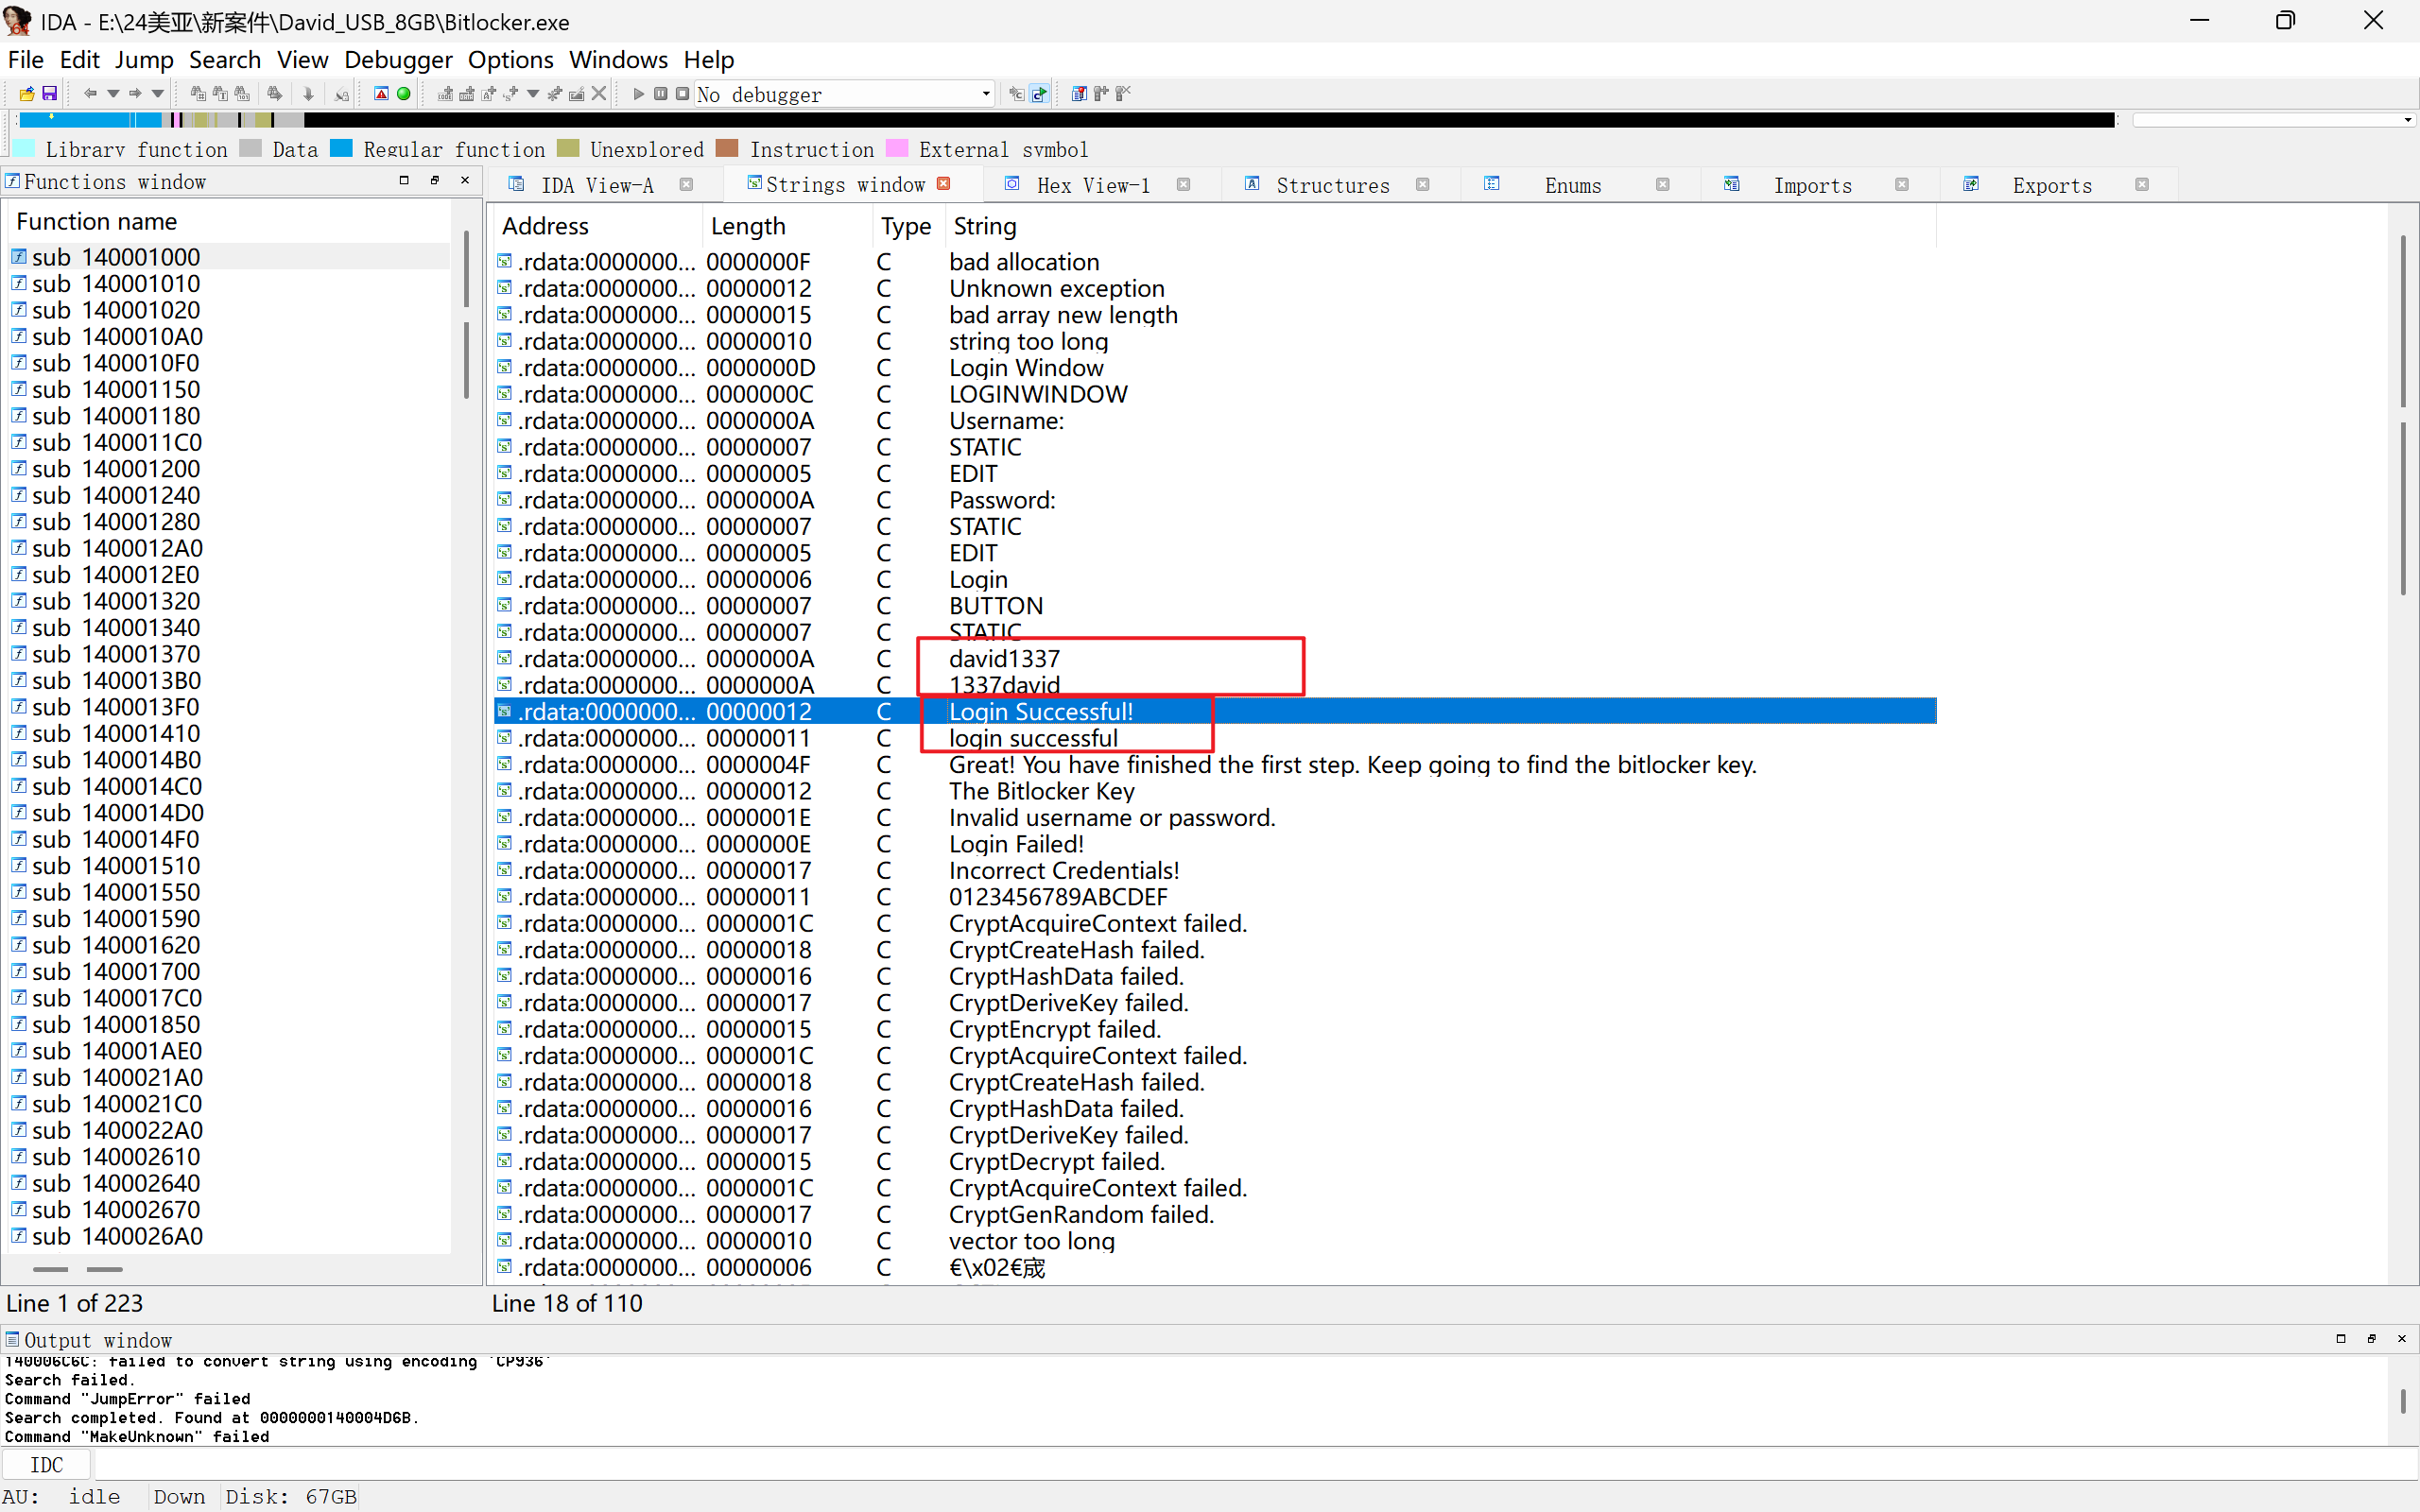Switch to the Imports tab
The height and width of the screenshot is (1512, 2420).
pyautogui.click(x=1811, y=185)
